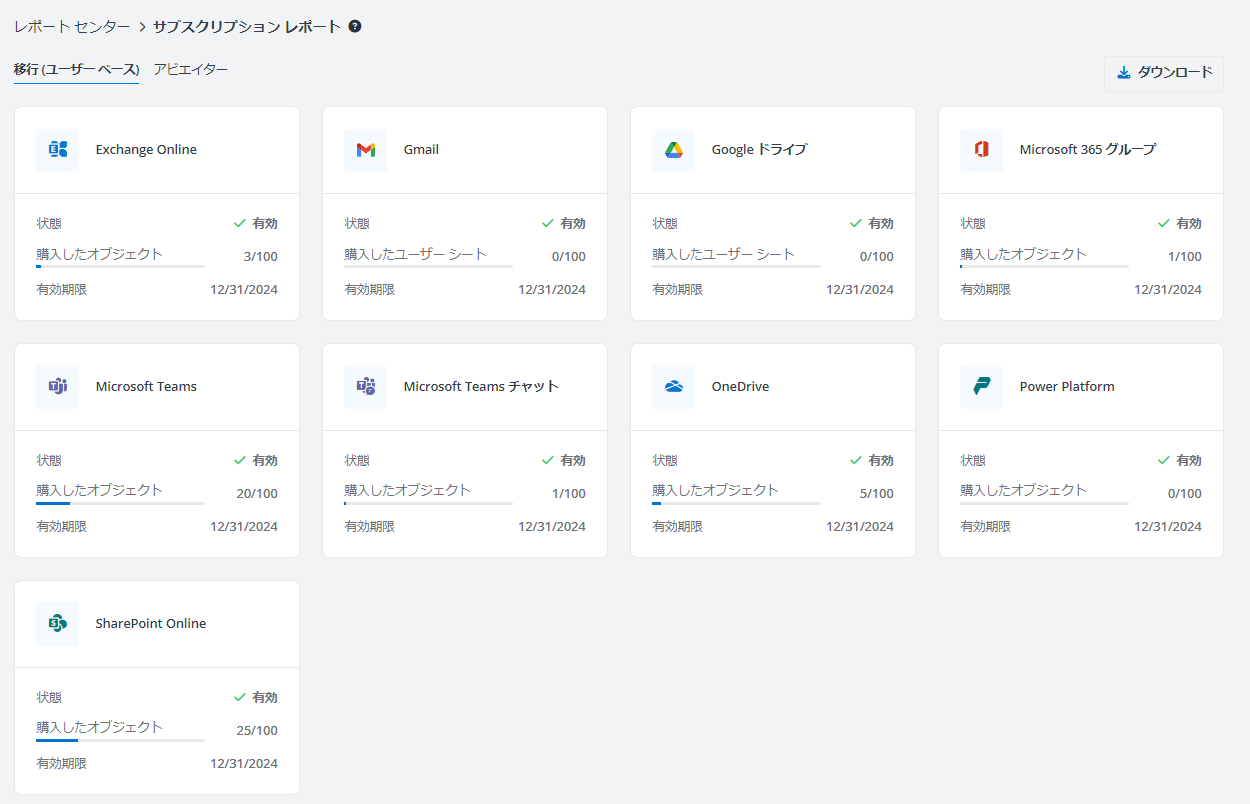
Task: Click the SharePoint Online card title
Action: [151, 624]
